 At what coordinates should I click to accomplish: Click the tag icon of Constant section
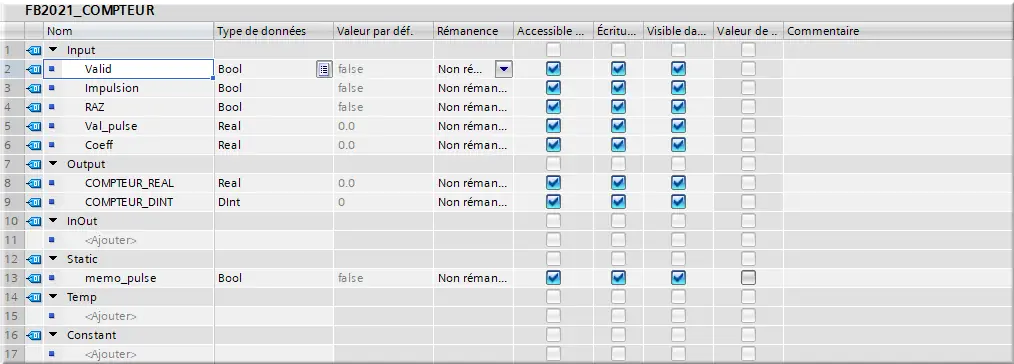(34, 336)
